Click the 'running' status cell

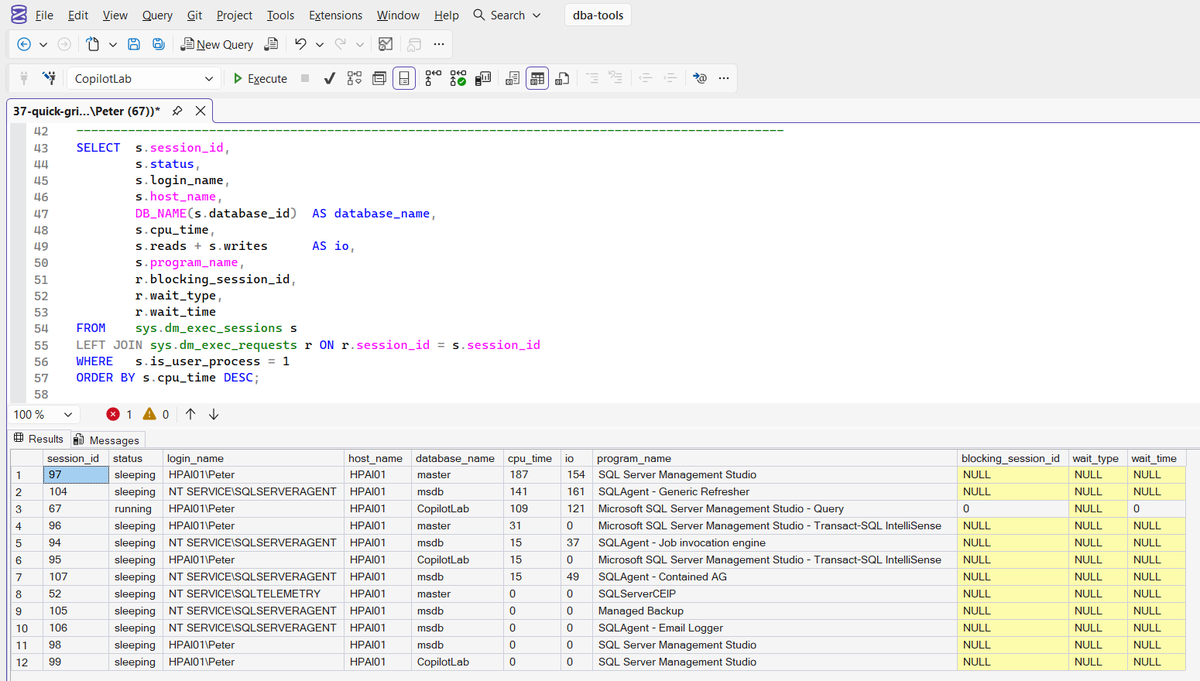click(136, 509)
